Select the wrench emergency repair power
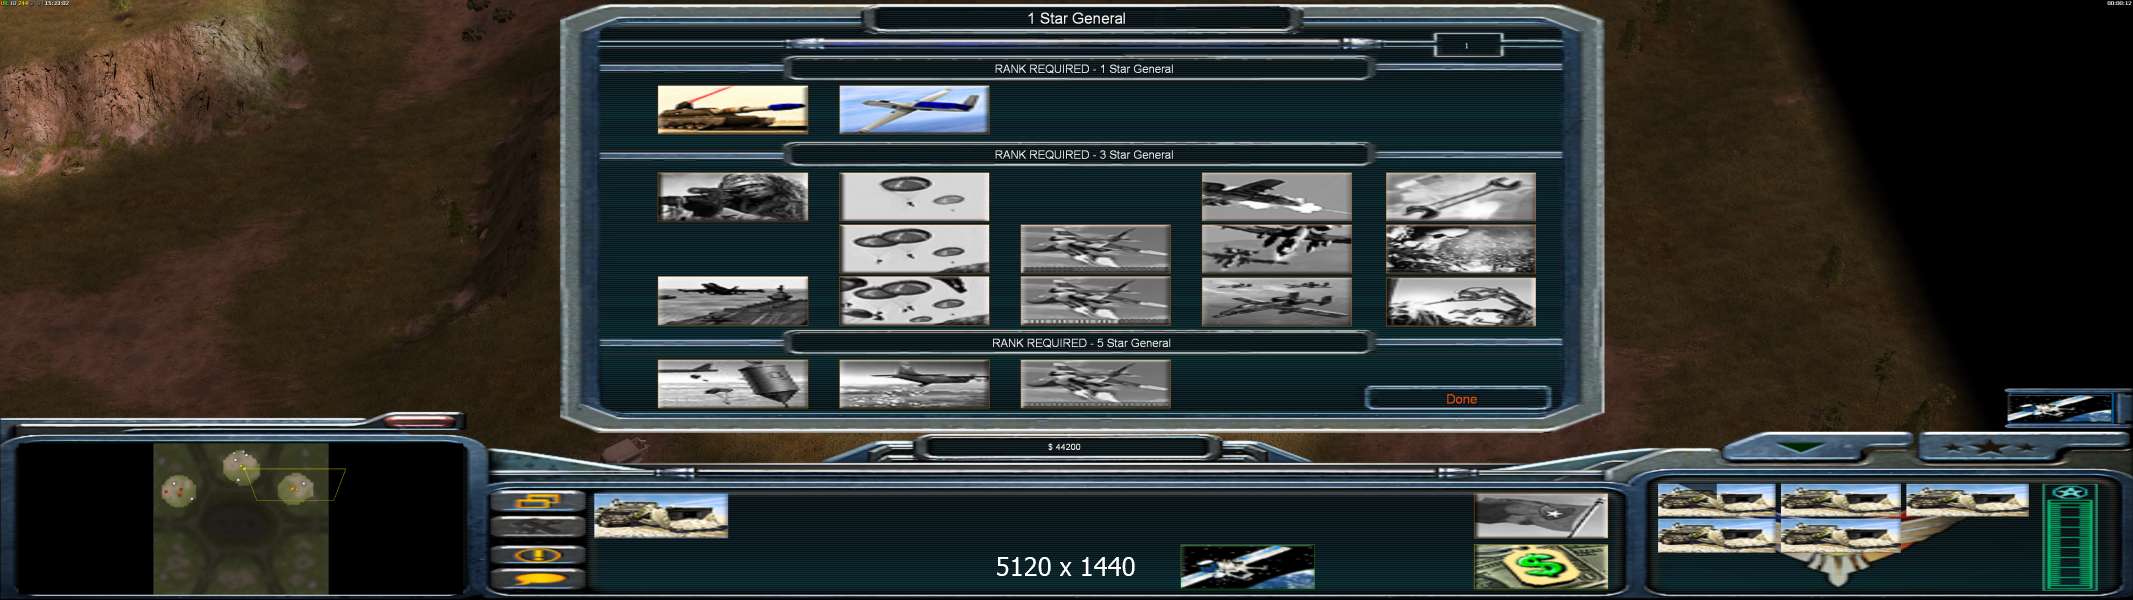Viewport: 2133px width, 600px height. (1460, 197)
